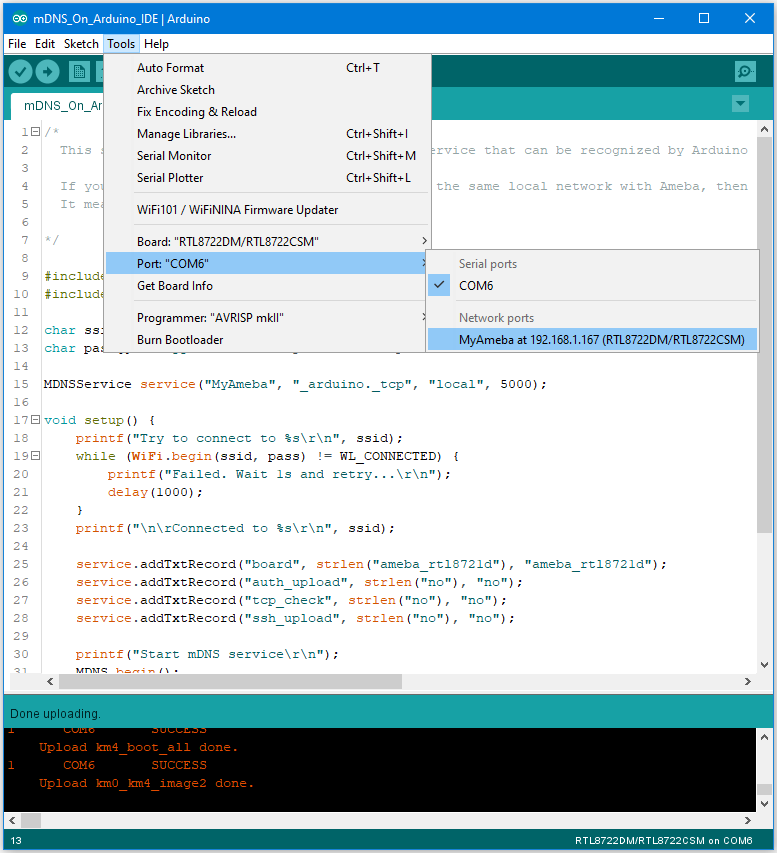Click the "Start mDNS service" printf line
This screenshot has width=777, height=853.
207,654
